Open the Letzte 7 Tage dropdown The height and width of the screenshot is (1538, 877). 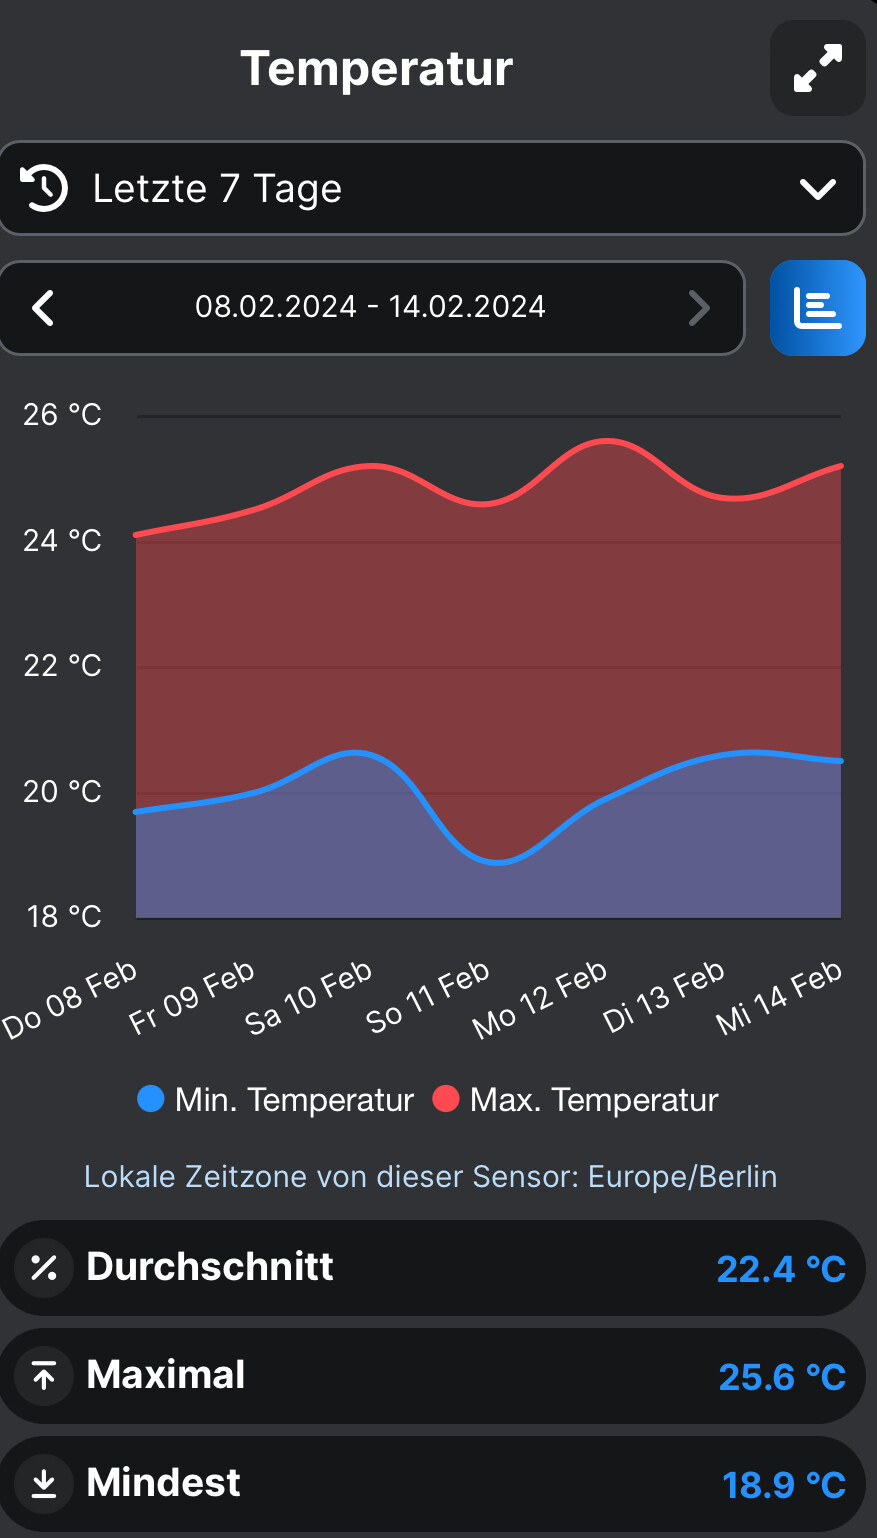[430, 188]
